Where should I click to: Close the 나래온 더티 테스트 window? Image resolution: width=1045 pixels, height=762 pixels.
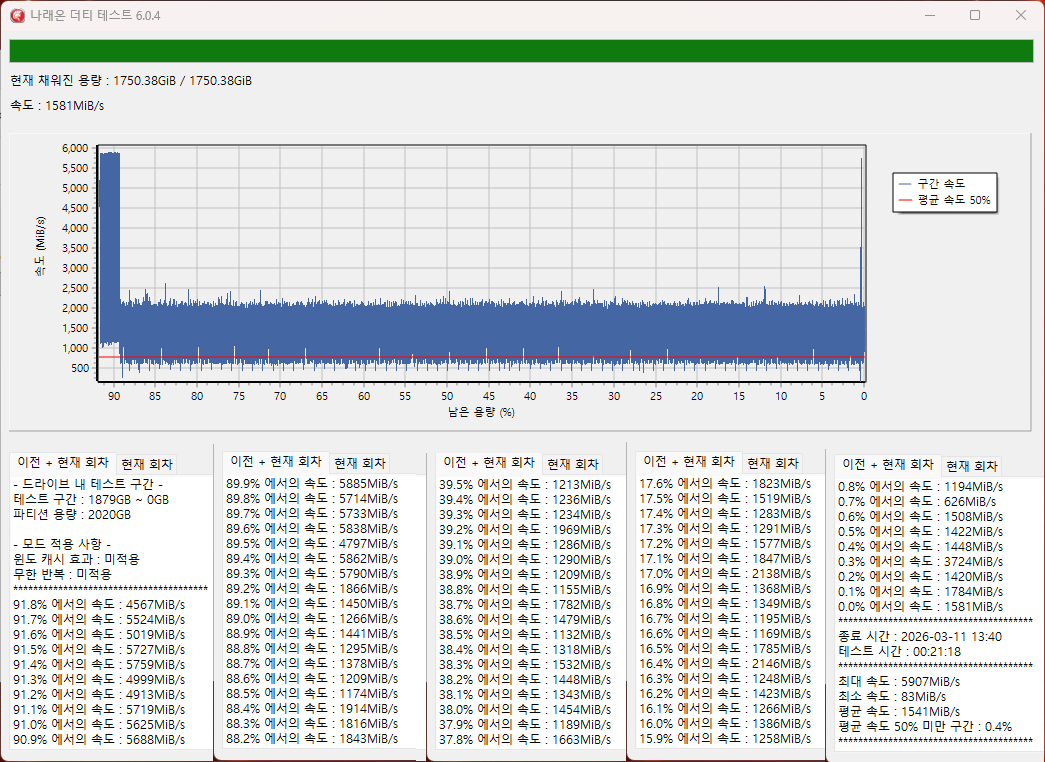pyautogui.click(x=1020, y=15)
